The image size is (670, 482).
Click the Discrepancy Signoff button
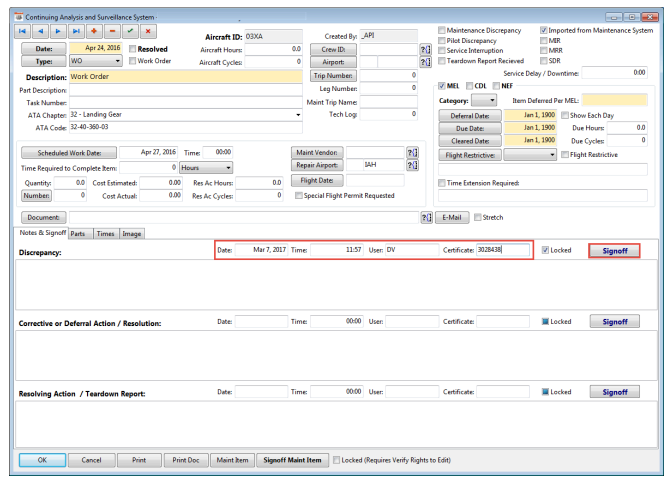coord(614,250)
